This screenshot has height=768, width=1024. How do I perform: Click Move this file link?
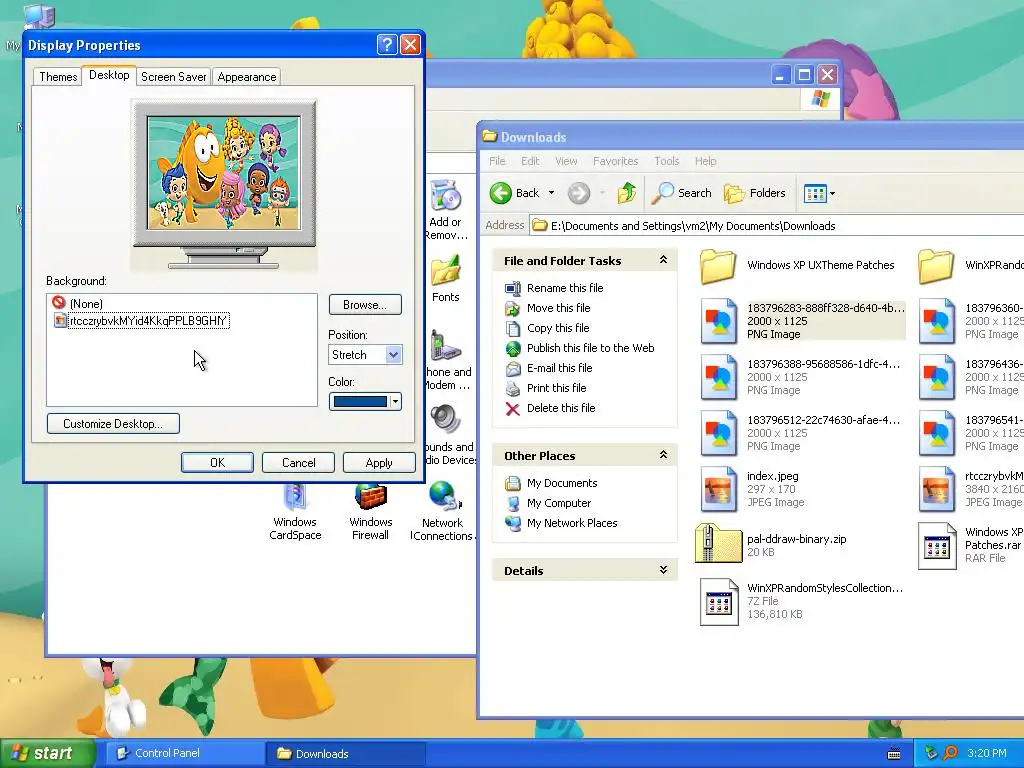pos(558,308)
